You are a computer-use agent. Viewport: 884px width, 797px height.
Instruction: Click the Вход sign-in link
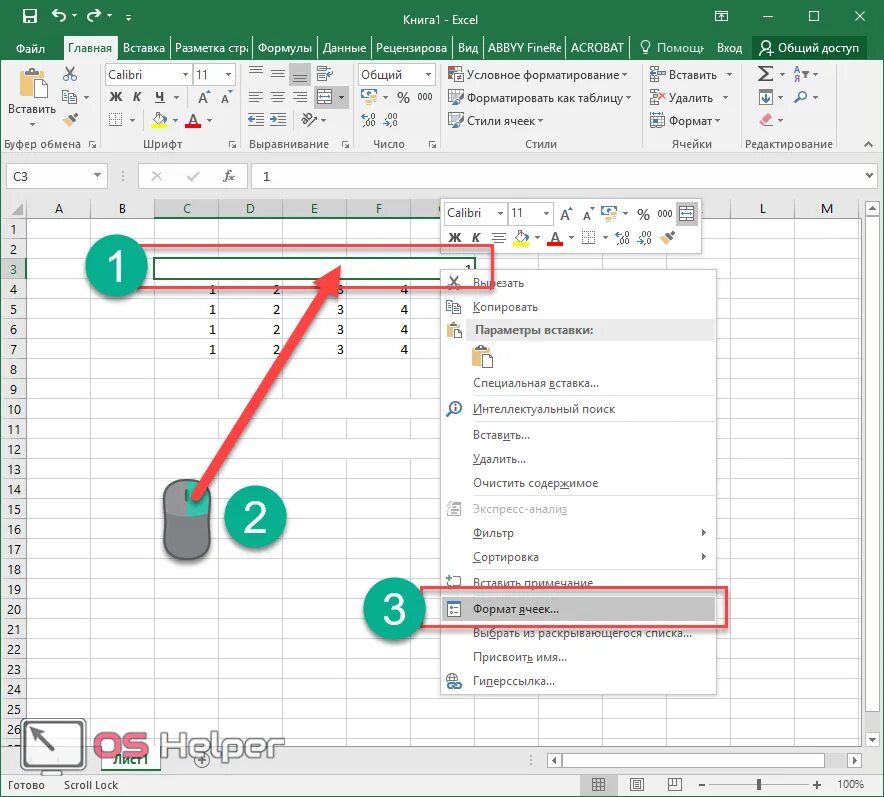tap(729, 48)
